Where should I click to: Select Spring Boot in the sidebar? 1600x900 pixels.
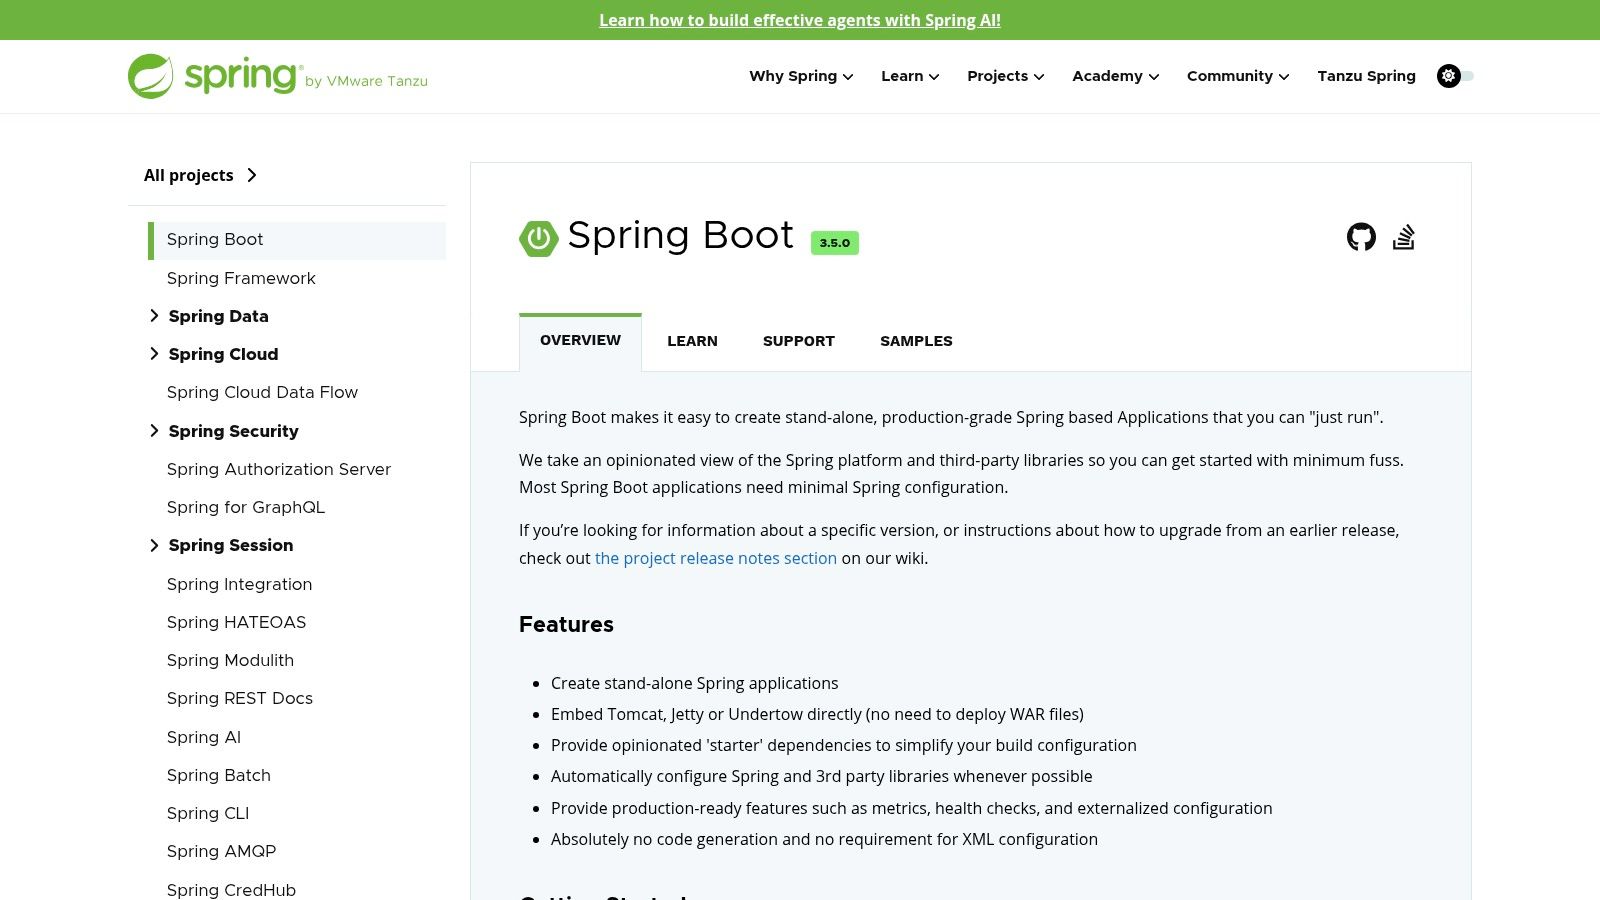click(297, 240)
